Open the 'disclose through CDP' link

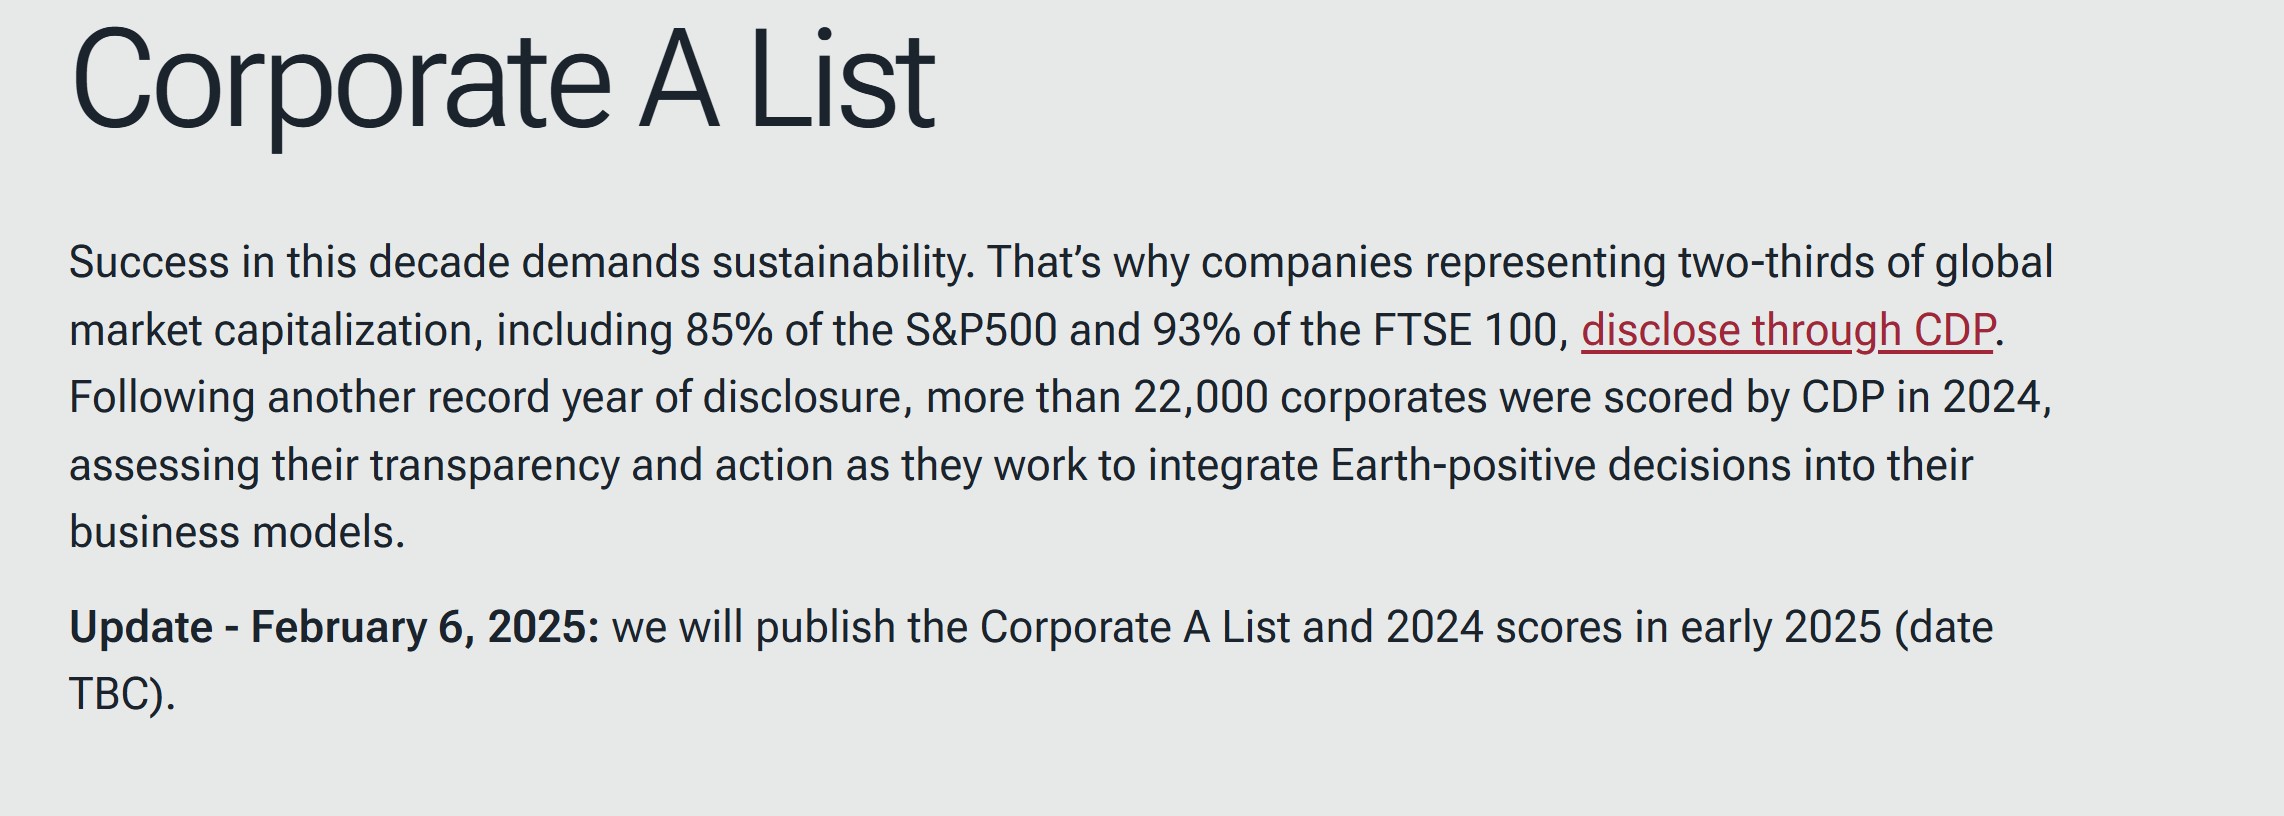click(1787, 330)
